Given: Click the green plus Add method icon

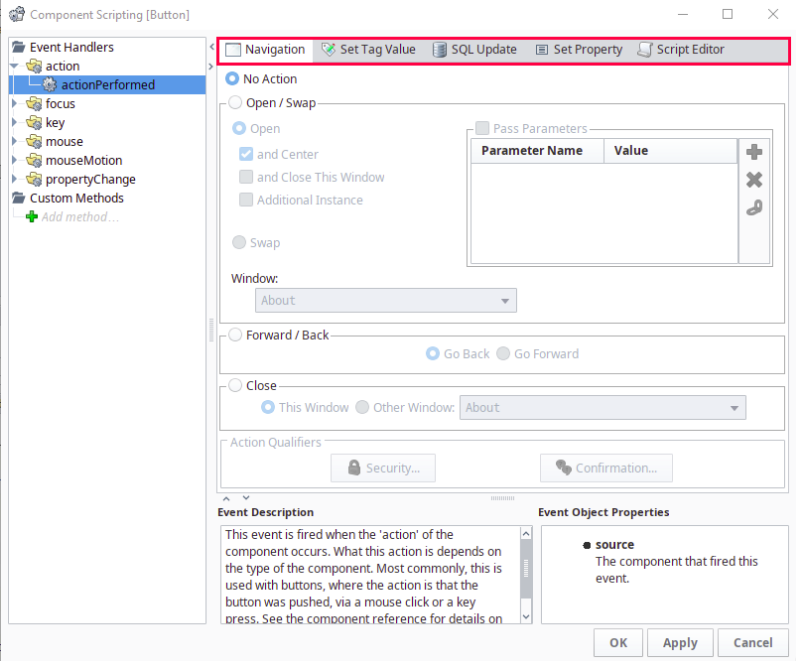Looking at the screenshot, I should pyautogui.click(x=32, y=217).
